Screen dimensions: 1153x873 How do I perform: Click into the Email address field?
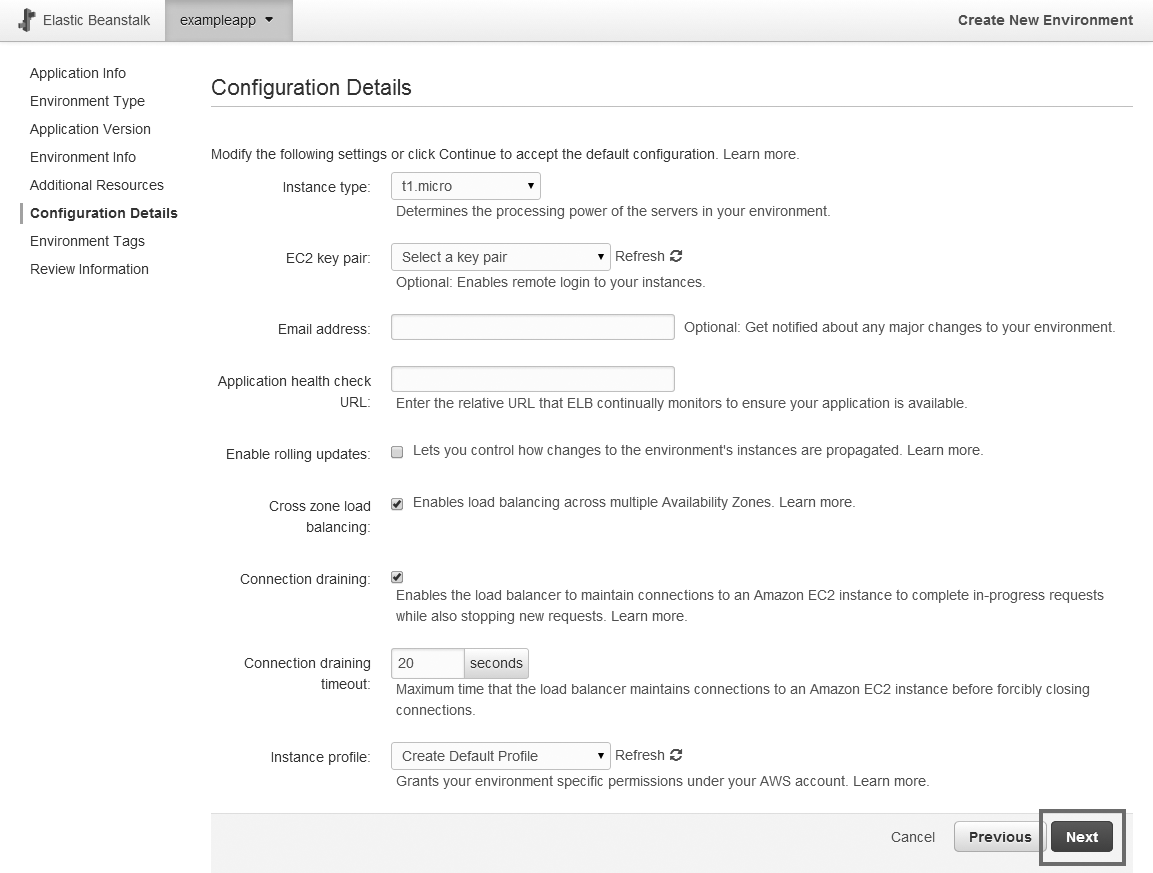click(x=532, y=327)
